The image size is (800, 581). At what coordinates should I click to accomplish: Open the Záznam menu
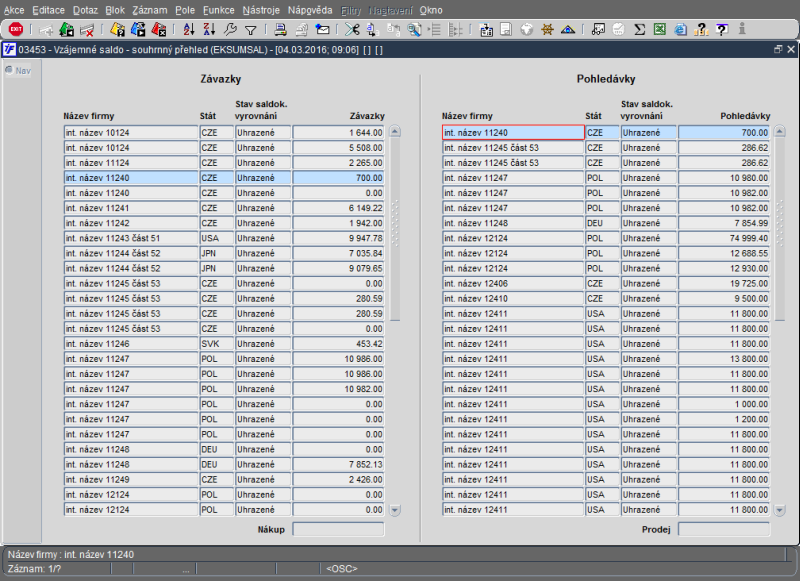[150, 9]
